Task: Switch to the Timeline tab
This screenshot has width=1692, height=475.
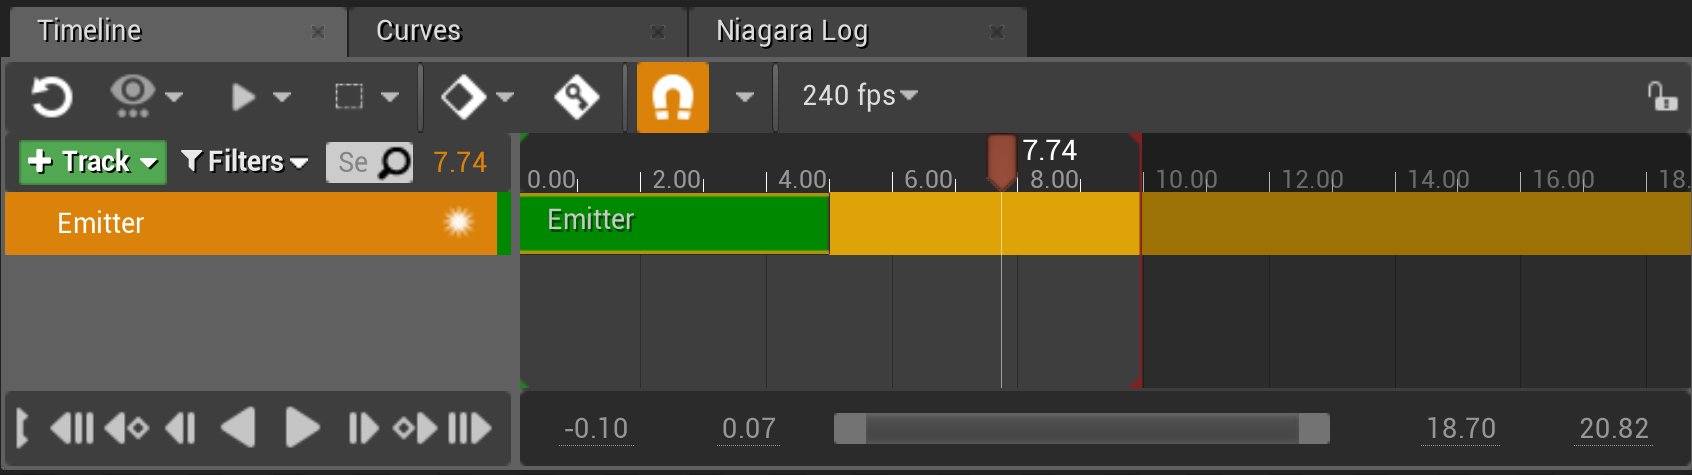Action: click(89, 31)
